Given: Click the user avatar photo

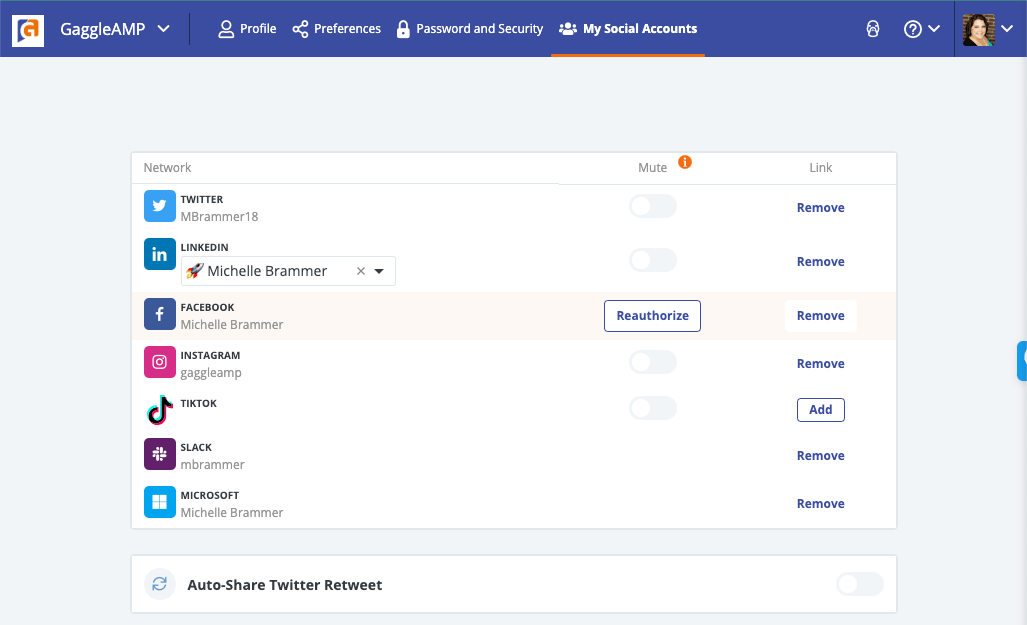Looking at the screenshot, I should point(979,29).
